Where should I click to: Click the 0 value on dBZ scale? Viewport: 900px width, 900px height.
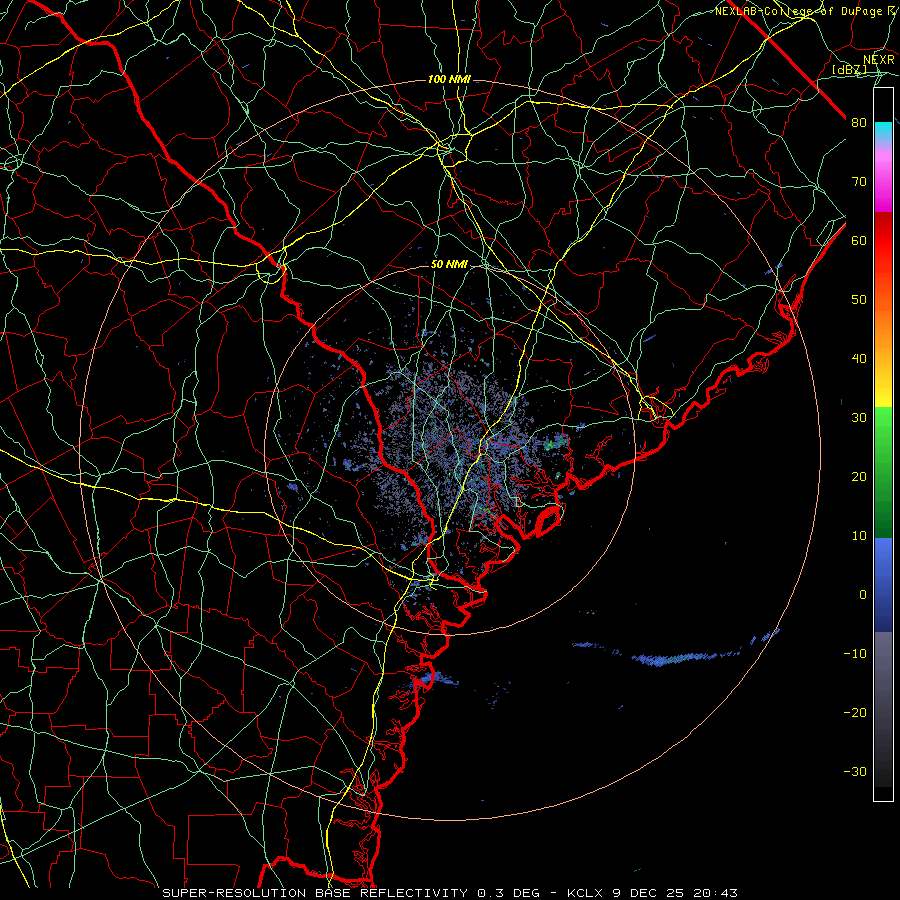863,595
